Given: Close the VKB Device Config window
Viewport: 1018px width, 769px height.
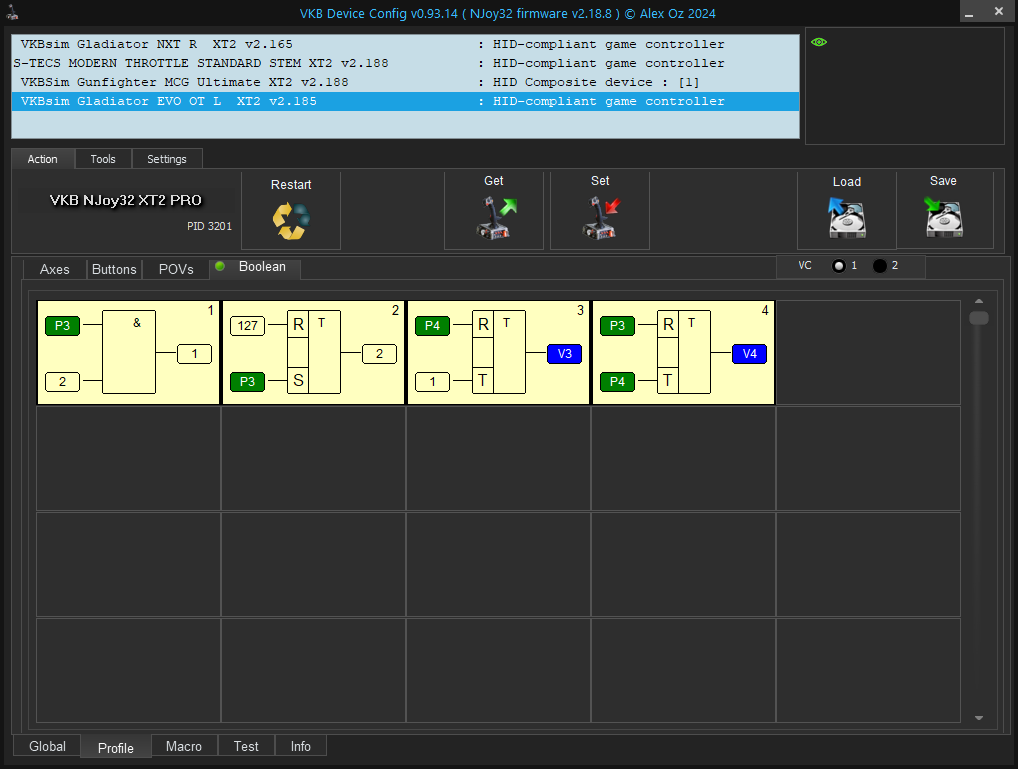Looking at the screenshot, I should [x=999, y=12].
